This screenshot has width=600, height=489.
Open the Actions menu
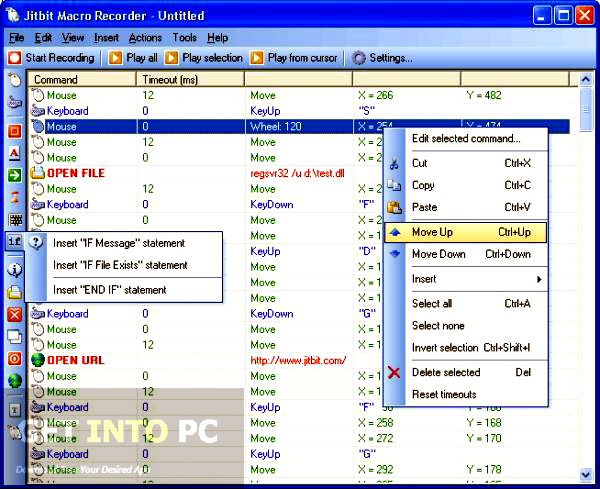(145, 38)
